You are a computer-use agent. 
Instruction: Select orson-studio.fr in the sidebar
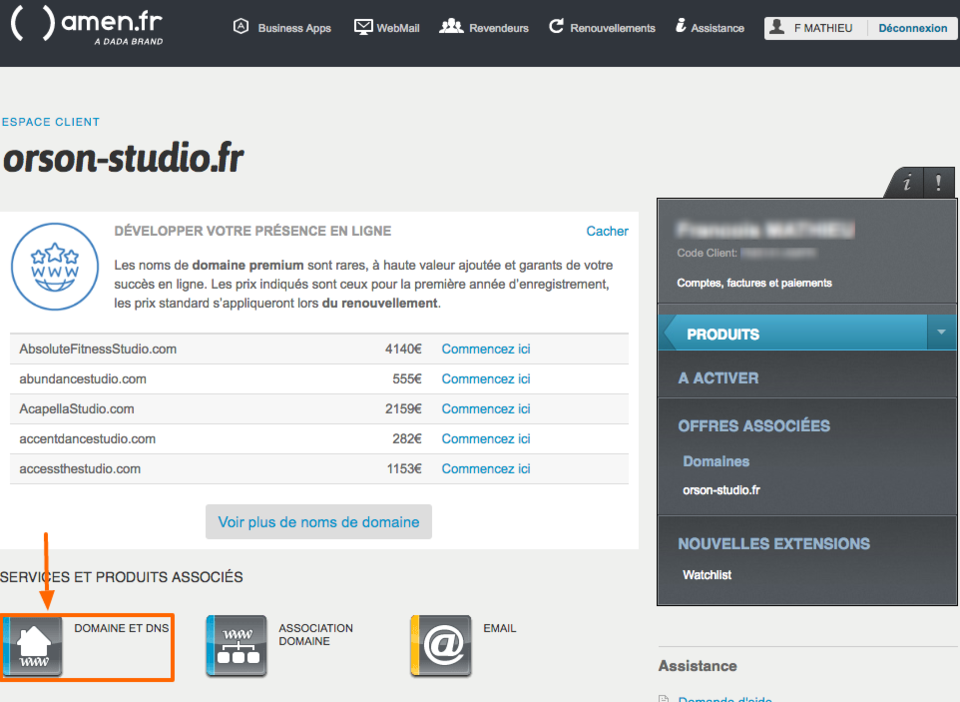coord(722,490)
